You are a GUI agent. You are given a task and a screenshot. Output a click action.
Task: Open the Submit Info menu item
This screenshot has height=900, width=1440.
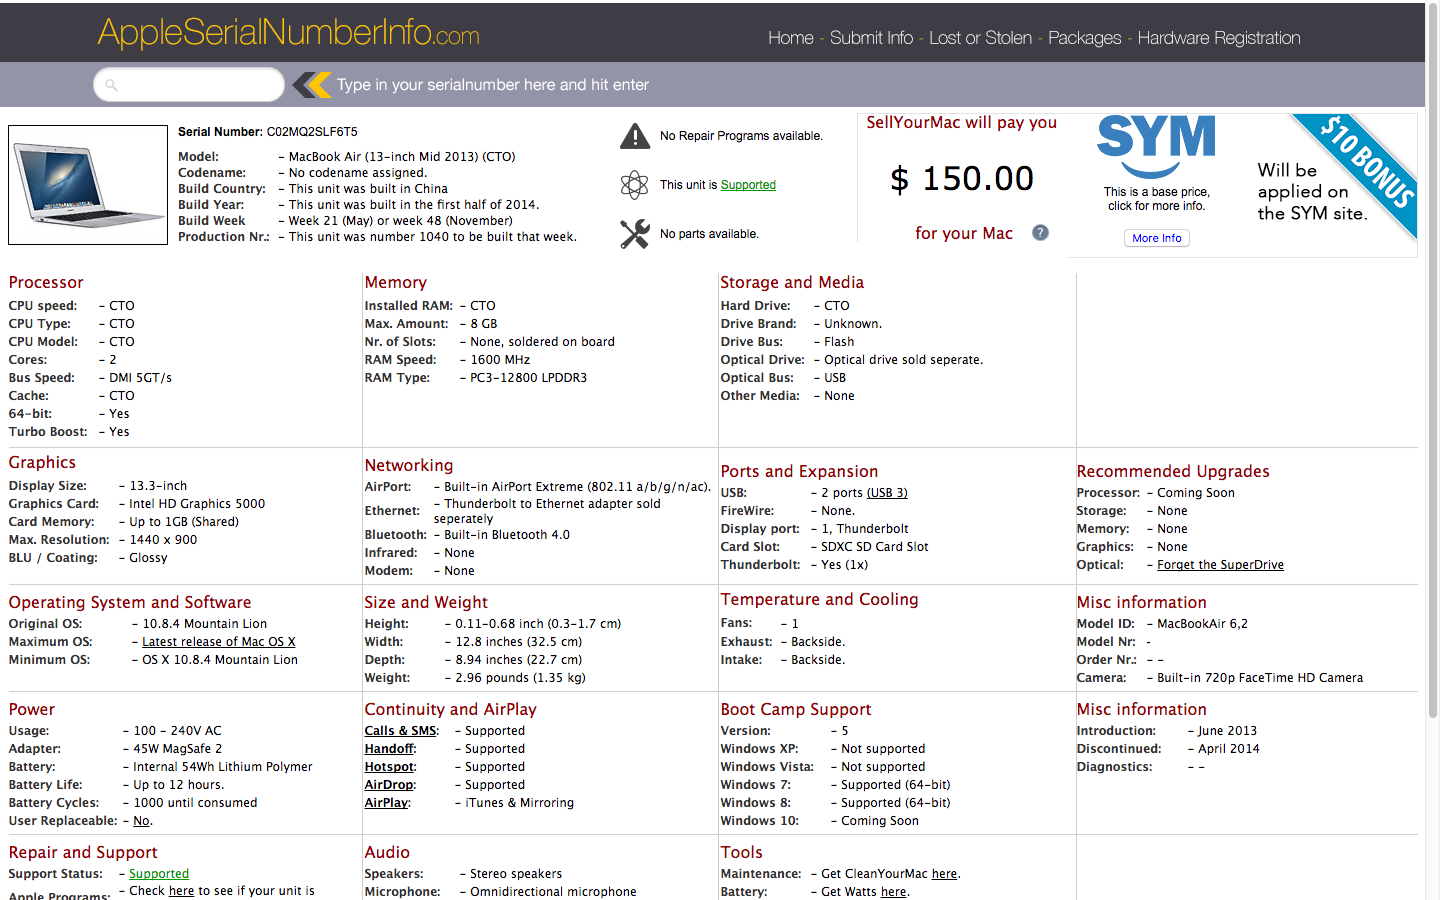(x=871, y=38)
